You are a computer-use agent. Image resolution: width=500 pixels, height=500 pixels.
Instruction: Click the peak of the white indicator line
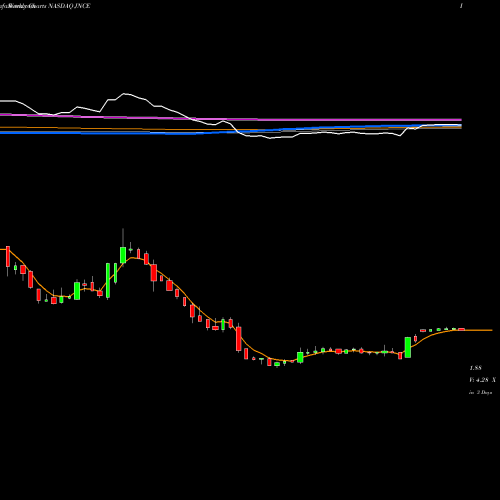coord(124,94)
